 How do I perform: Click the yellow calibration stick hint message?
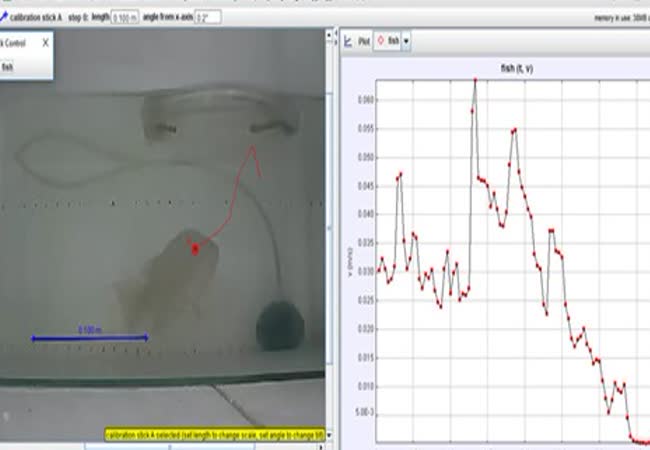point(215,434)
